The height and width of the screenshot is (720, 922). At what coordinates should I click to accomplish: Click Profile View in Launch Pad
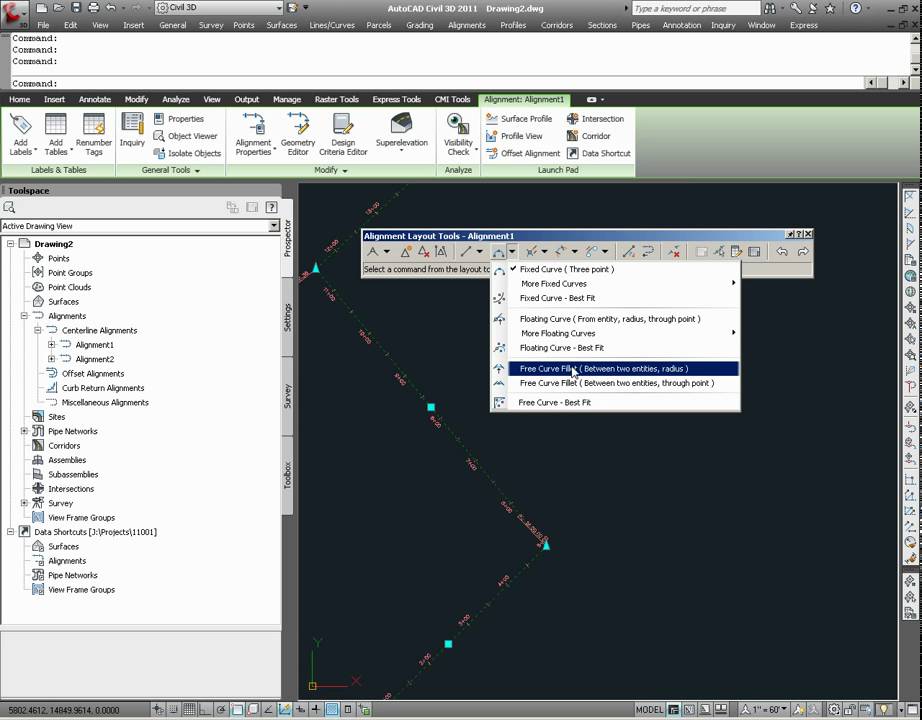(515, 136)
